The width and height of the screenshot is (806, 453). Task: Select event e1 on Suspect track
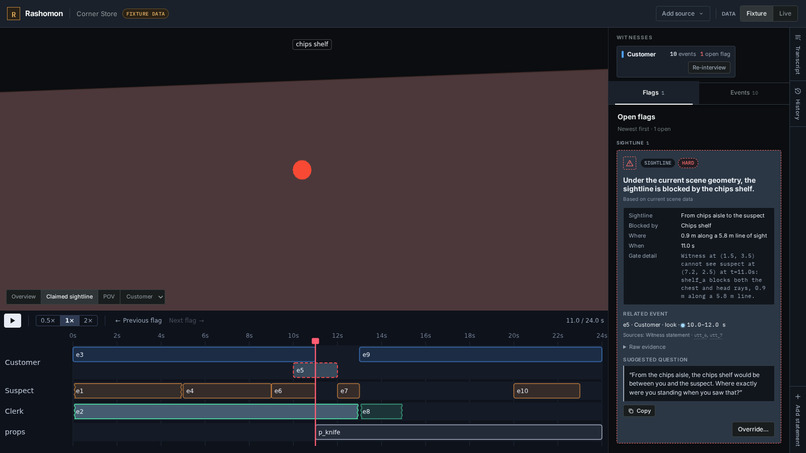click(x=127, y=391)
